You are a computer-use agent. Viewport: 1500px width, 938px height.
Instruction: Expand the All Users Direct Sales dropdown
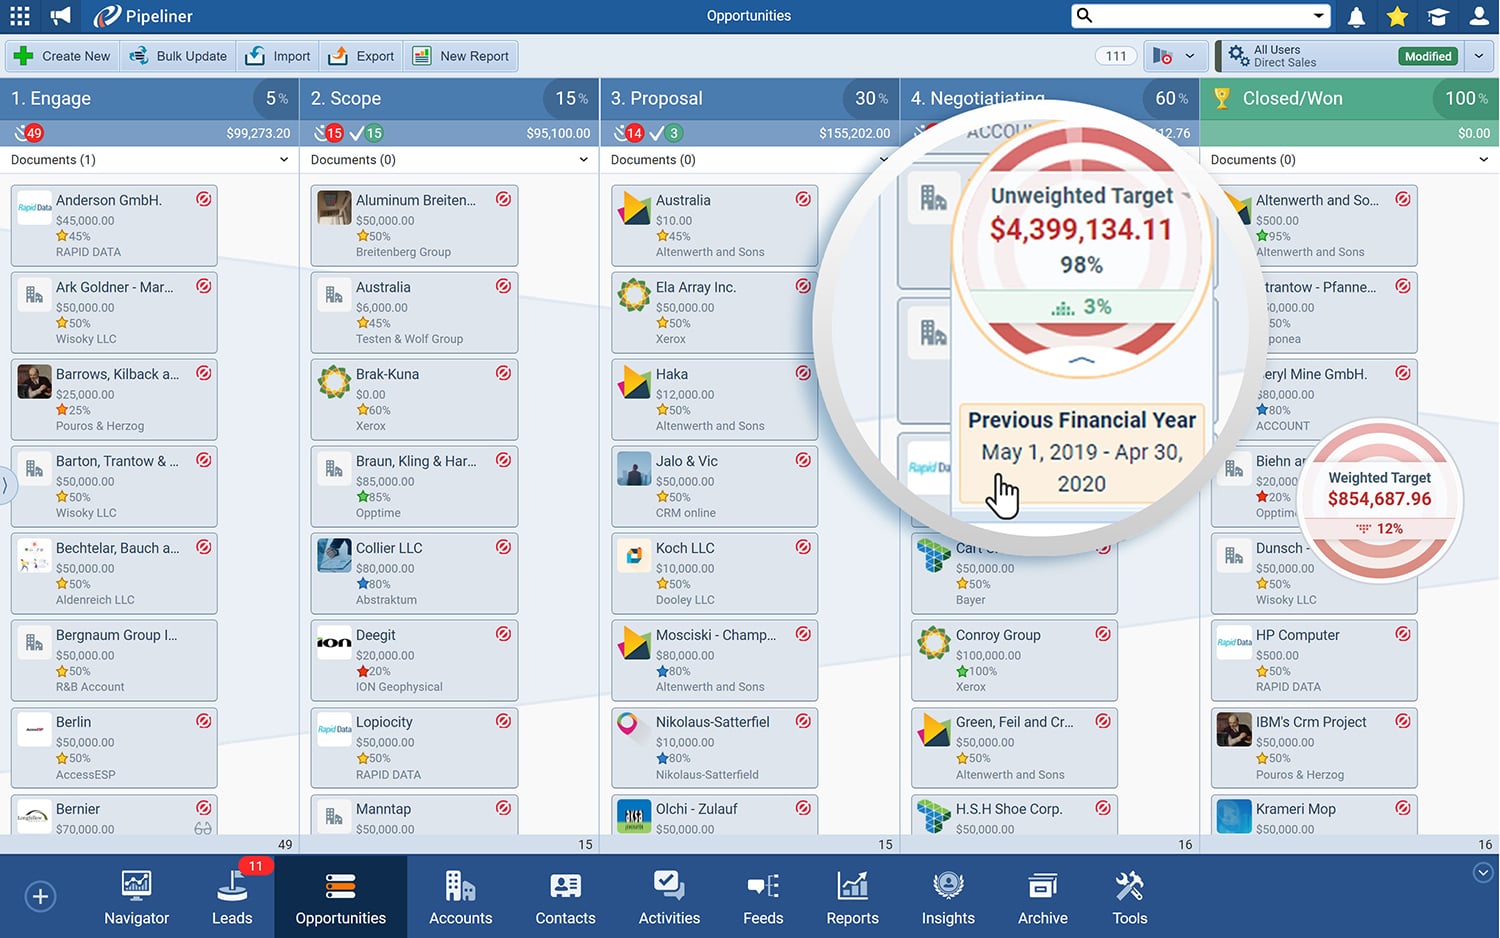pyautogui.click(x=1478, y=56)
